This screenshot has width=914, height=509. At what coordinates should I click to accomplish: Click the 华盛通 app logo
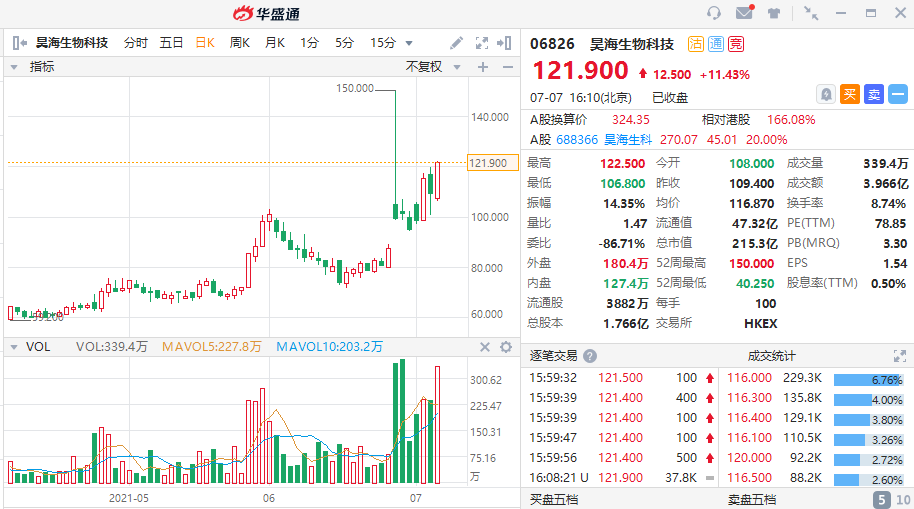click(x=266, y=13)
